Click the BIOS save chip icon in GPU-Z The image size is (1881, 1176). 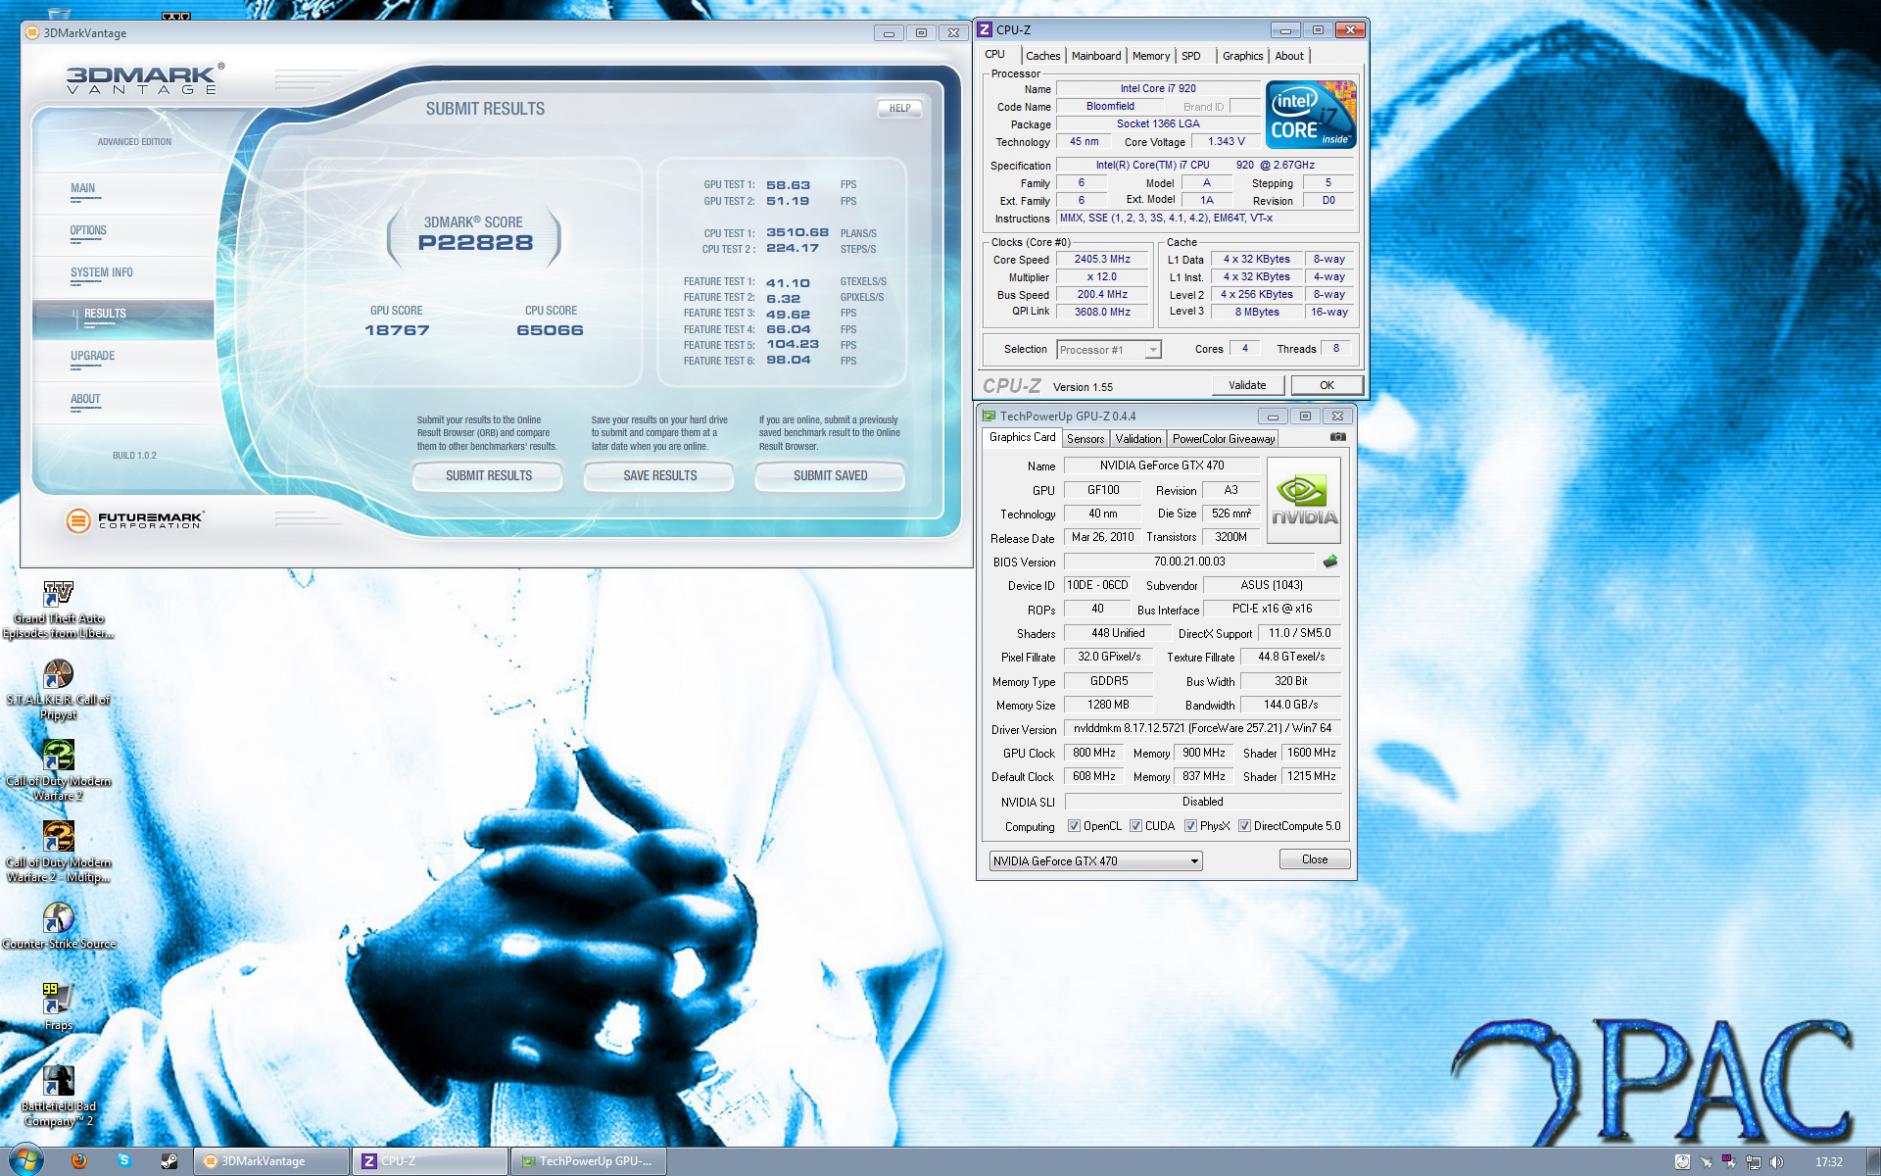[x=1330, y=562]
